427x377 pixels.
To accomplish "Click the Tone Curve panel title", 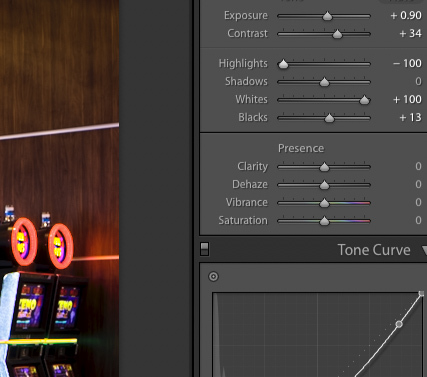I will pyautogui.click(x=374, y=250).
